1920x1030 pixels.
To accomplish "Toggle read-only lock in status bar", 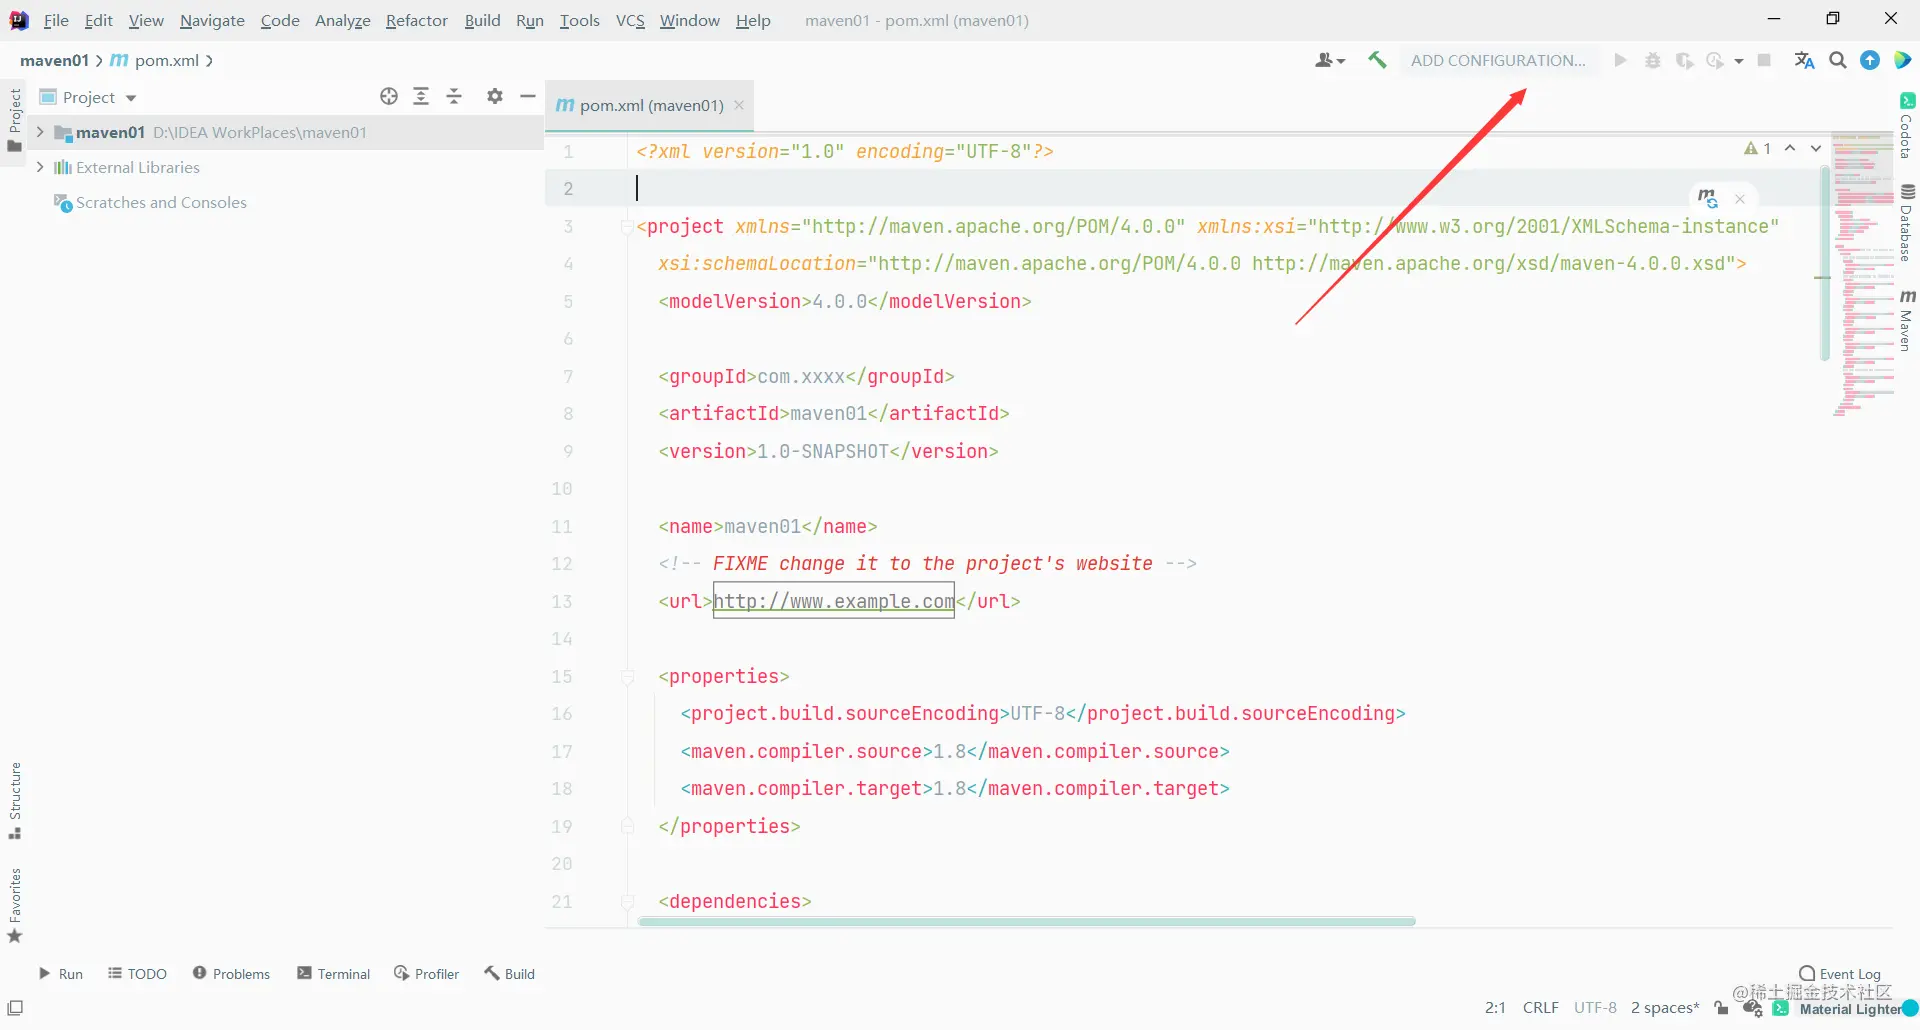I will (1721, 1008).
